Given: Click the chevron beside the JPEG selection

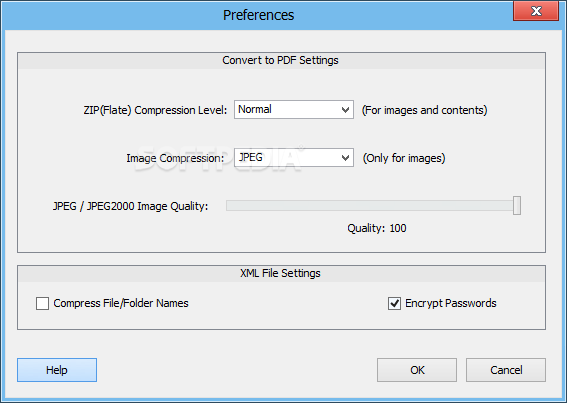Looking at the screenshot, I should click(x=345, y=158).
